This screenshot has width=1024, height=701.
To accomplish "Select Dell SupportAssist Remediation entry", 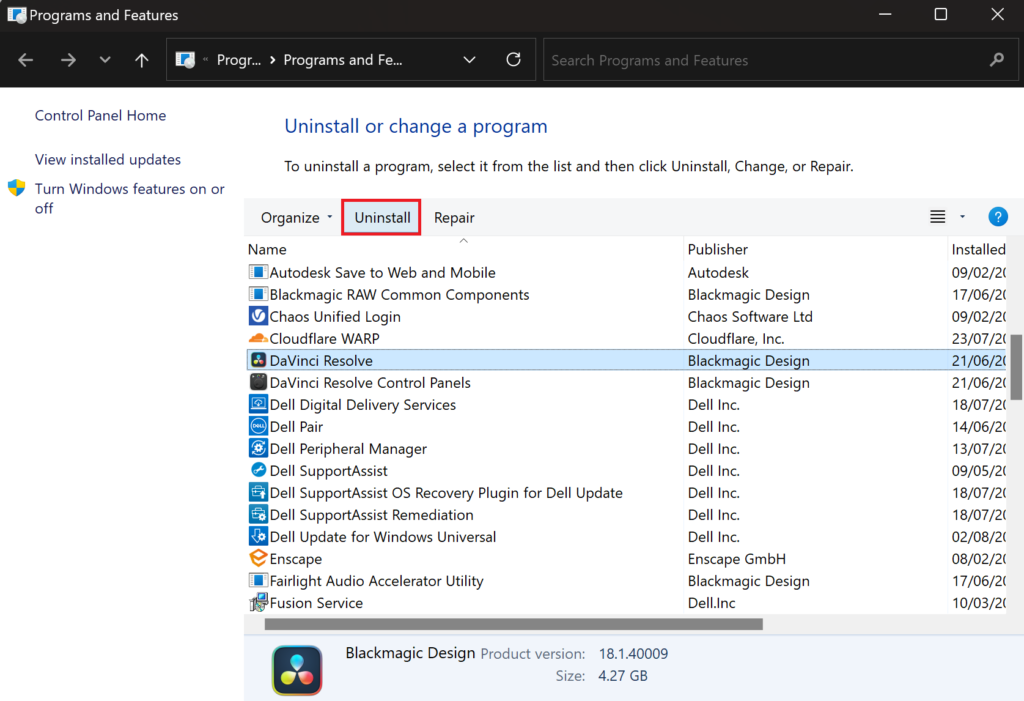I will click(372, 515).
